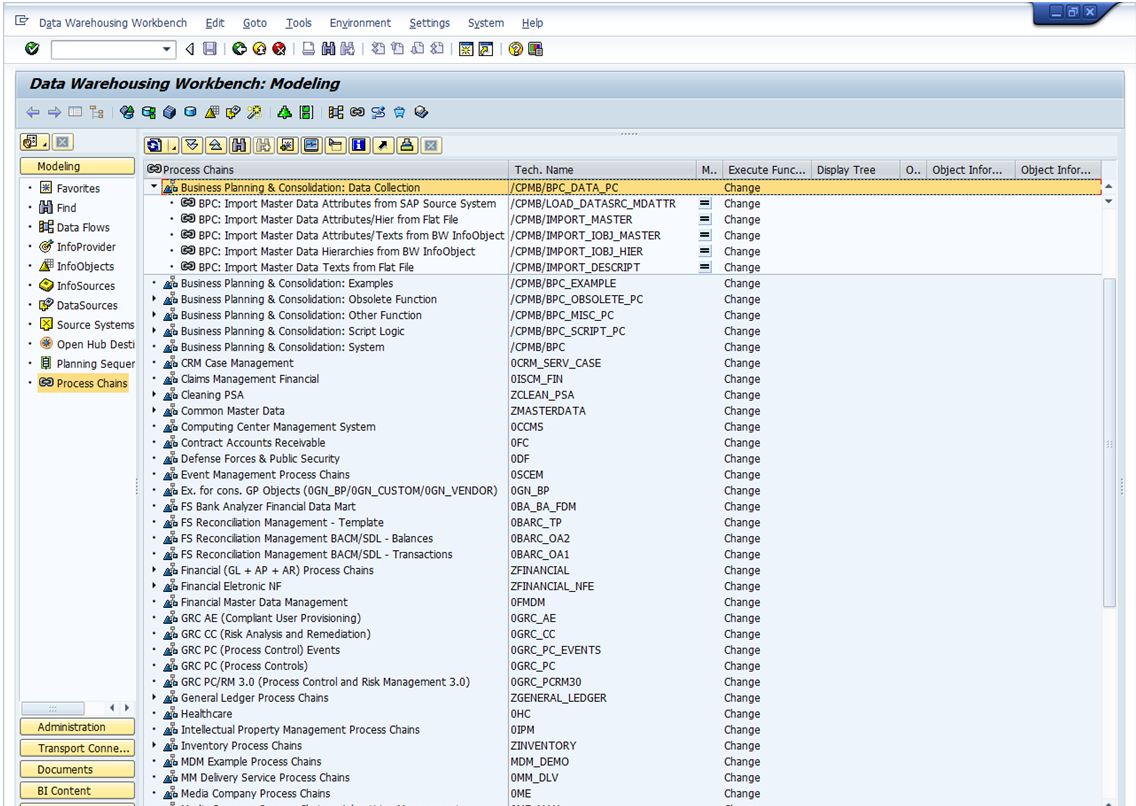
Task: Expand the General Ledger Process Chains node
Action: [x=154, y=697]
